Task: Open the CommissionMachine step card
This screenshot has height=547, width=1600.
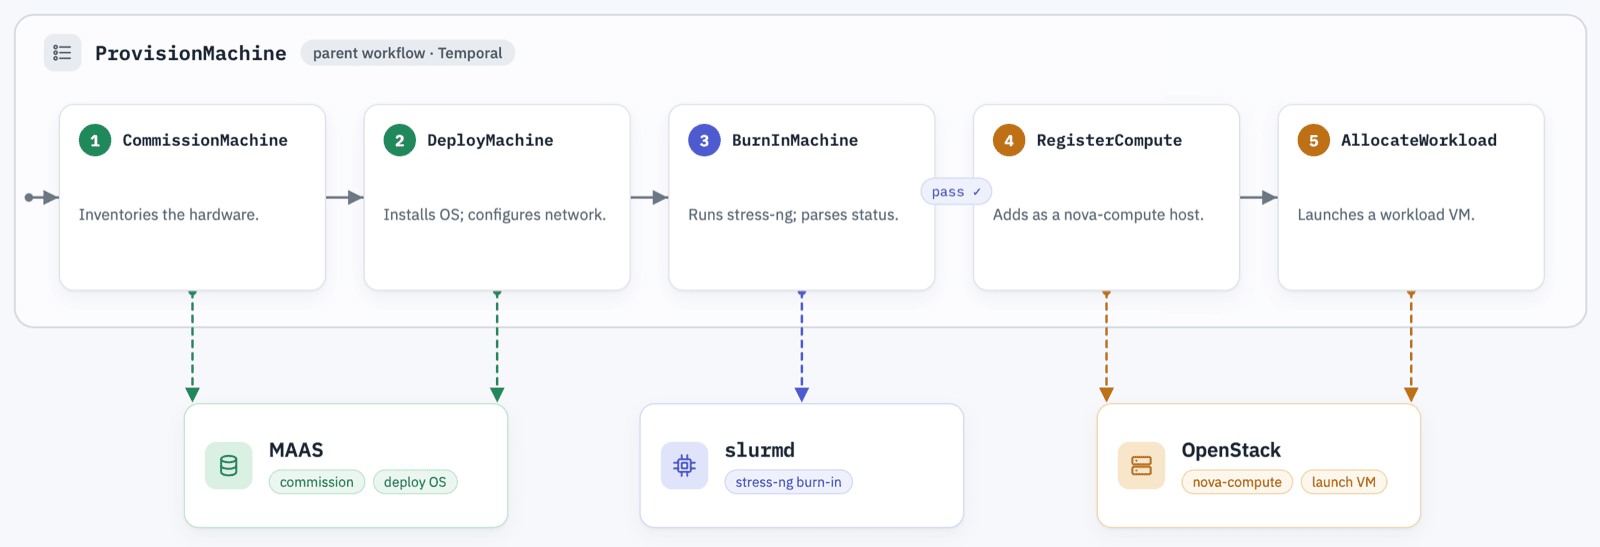Action: pyautogui.click(x=192, y=198)
